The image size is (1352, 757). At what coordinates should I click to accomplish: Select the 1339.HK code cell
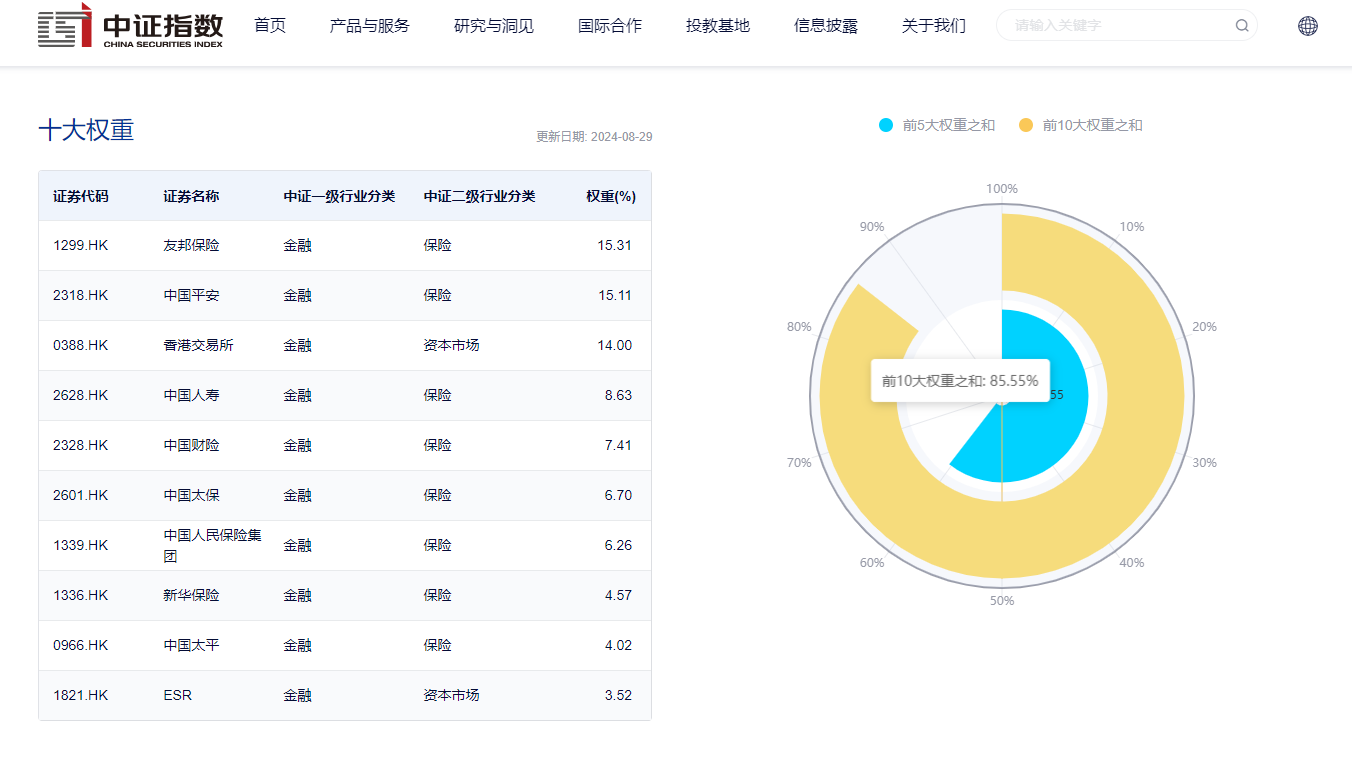coord(81,545)
